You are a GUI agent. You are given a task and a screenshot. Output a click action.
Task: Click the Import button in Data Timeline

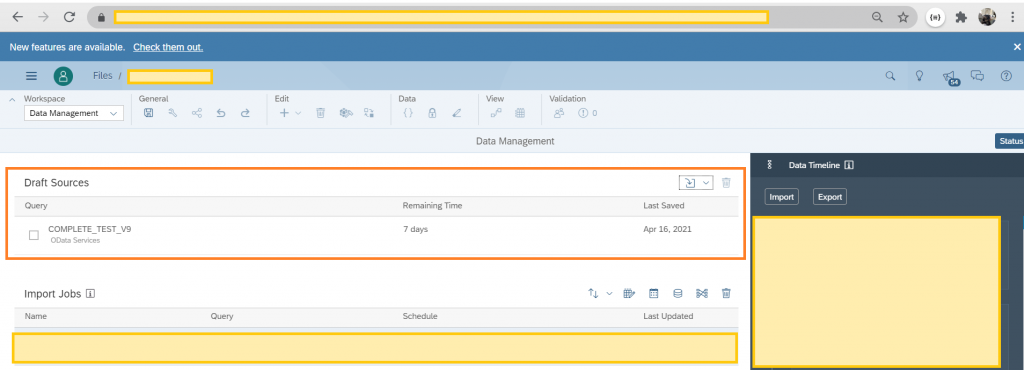(x=782, y=196)
